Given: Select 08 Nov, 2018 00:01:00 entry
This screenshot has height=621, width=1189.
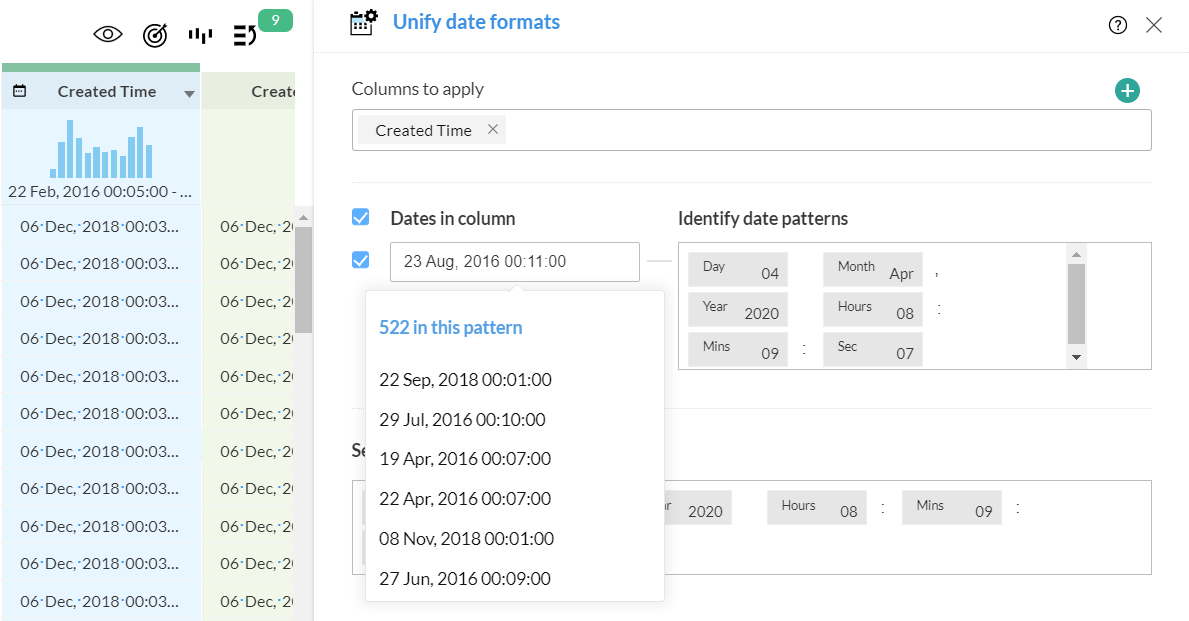Looking at the screenshot, I should click(x=466, y=538).
